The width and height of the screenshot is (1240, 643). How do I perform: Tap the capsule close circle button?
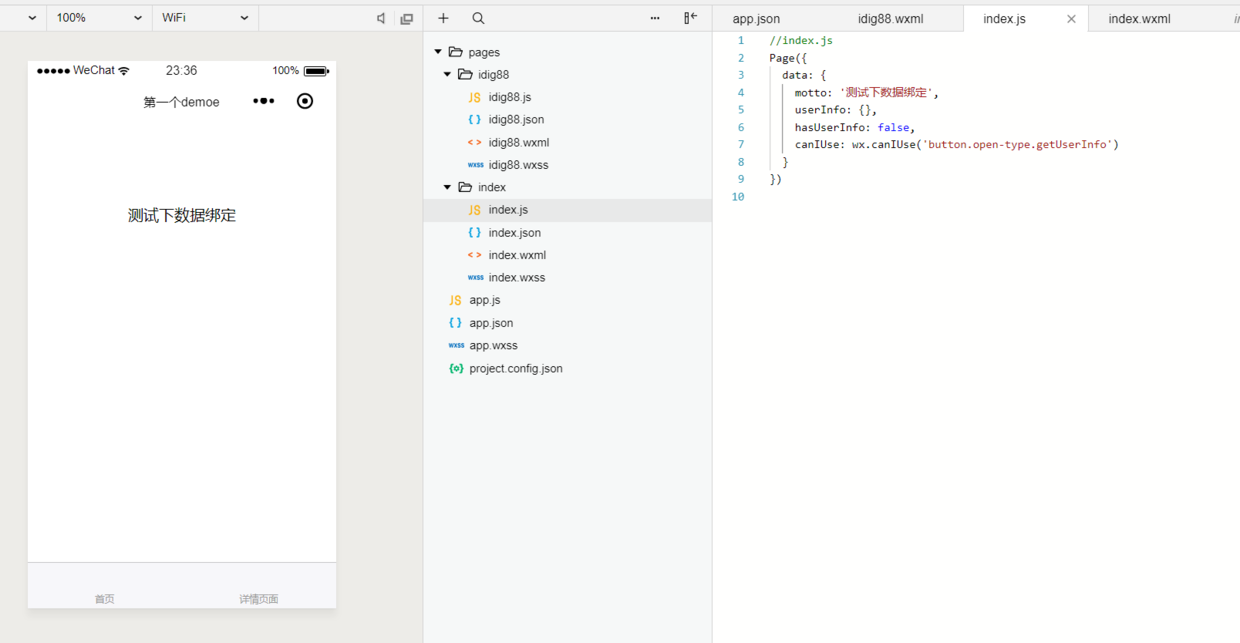(305, 101)
